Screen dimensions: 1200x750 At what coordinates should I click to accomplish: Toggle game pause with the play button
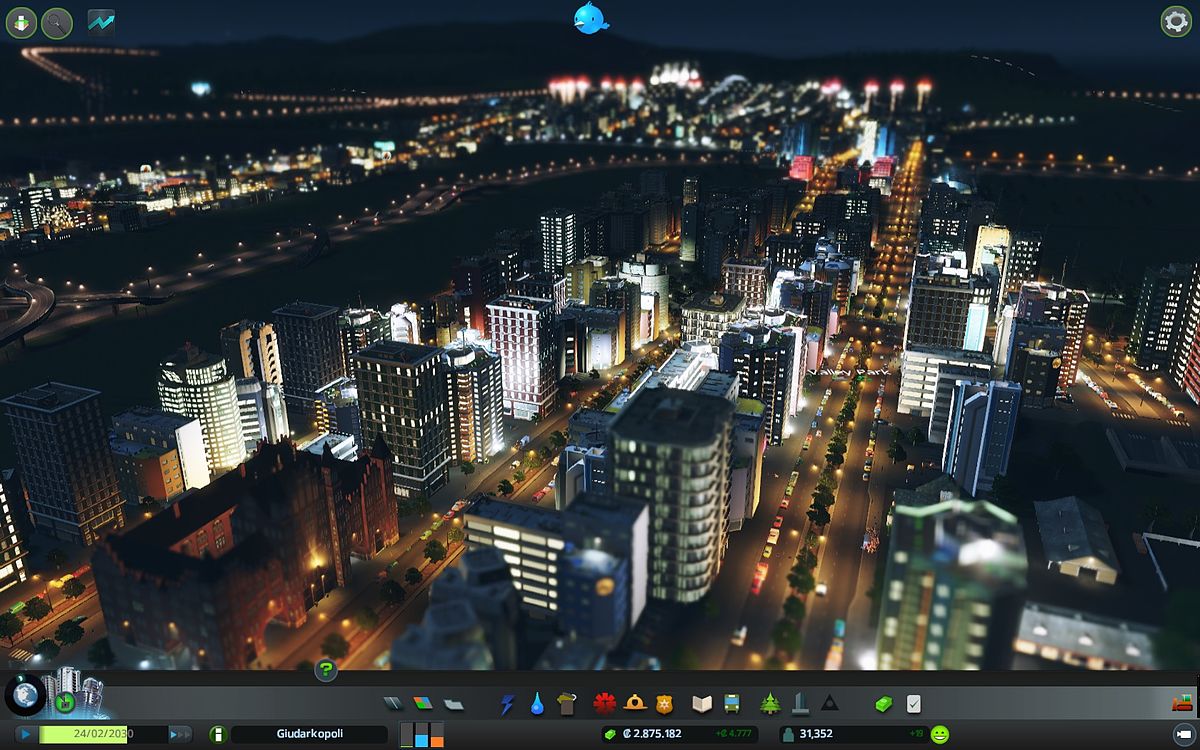26,734
